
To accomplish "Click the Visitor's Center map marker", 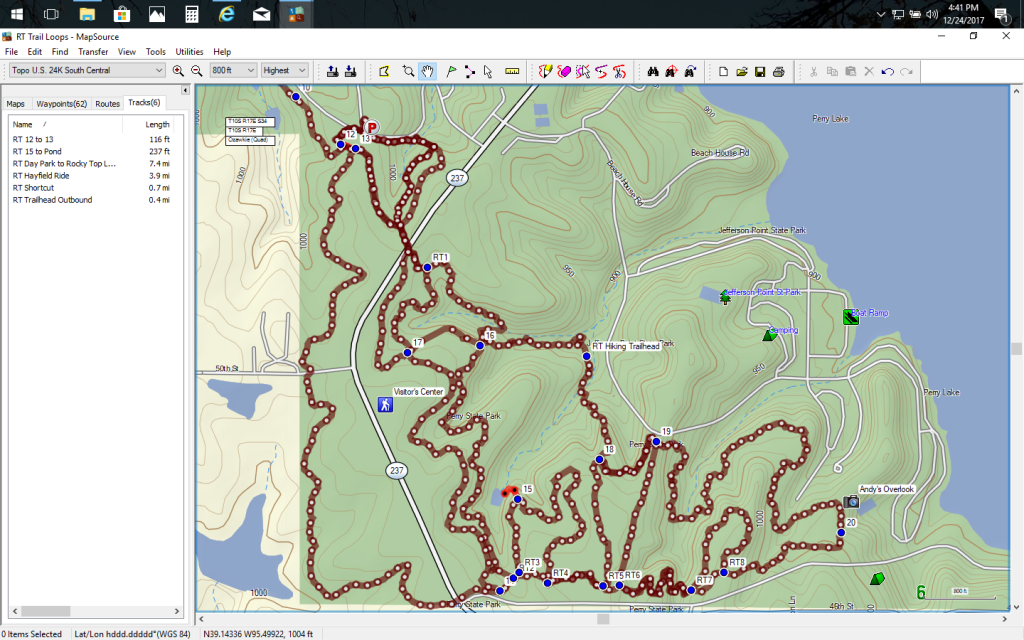I will pos(385,405).
